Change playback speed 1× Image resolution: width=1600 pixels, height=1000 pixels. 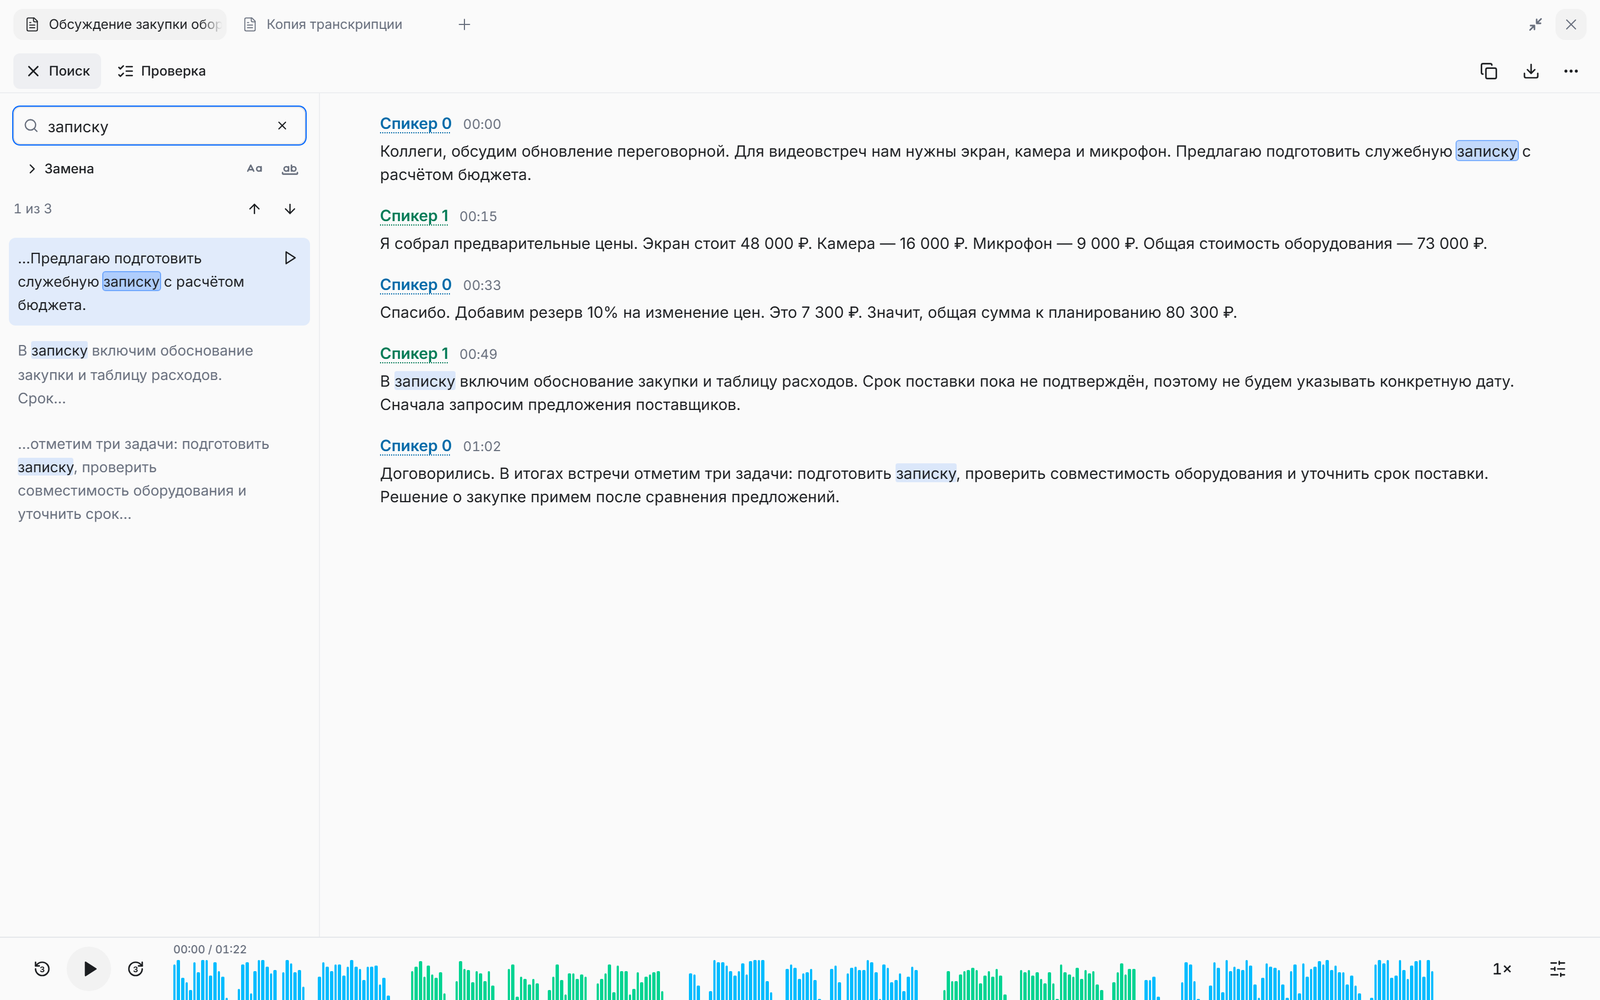(x=1502, y=969)
